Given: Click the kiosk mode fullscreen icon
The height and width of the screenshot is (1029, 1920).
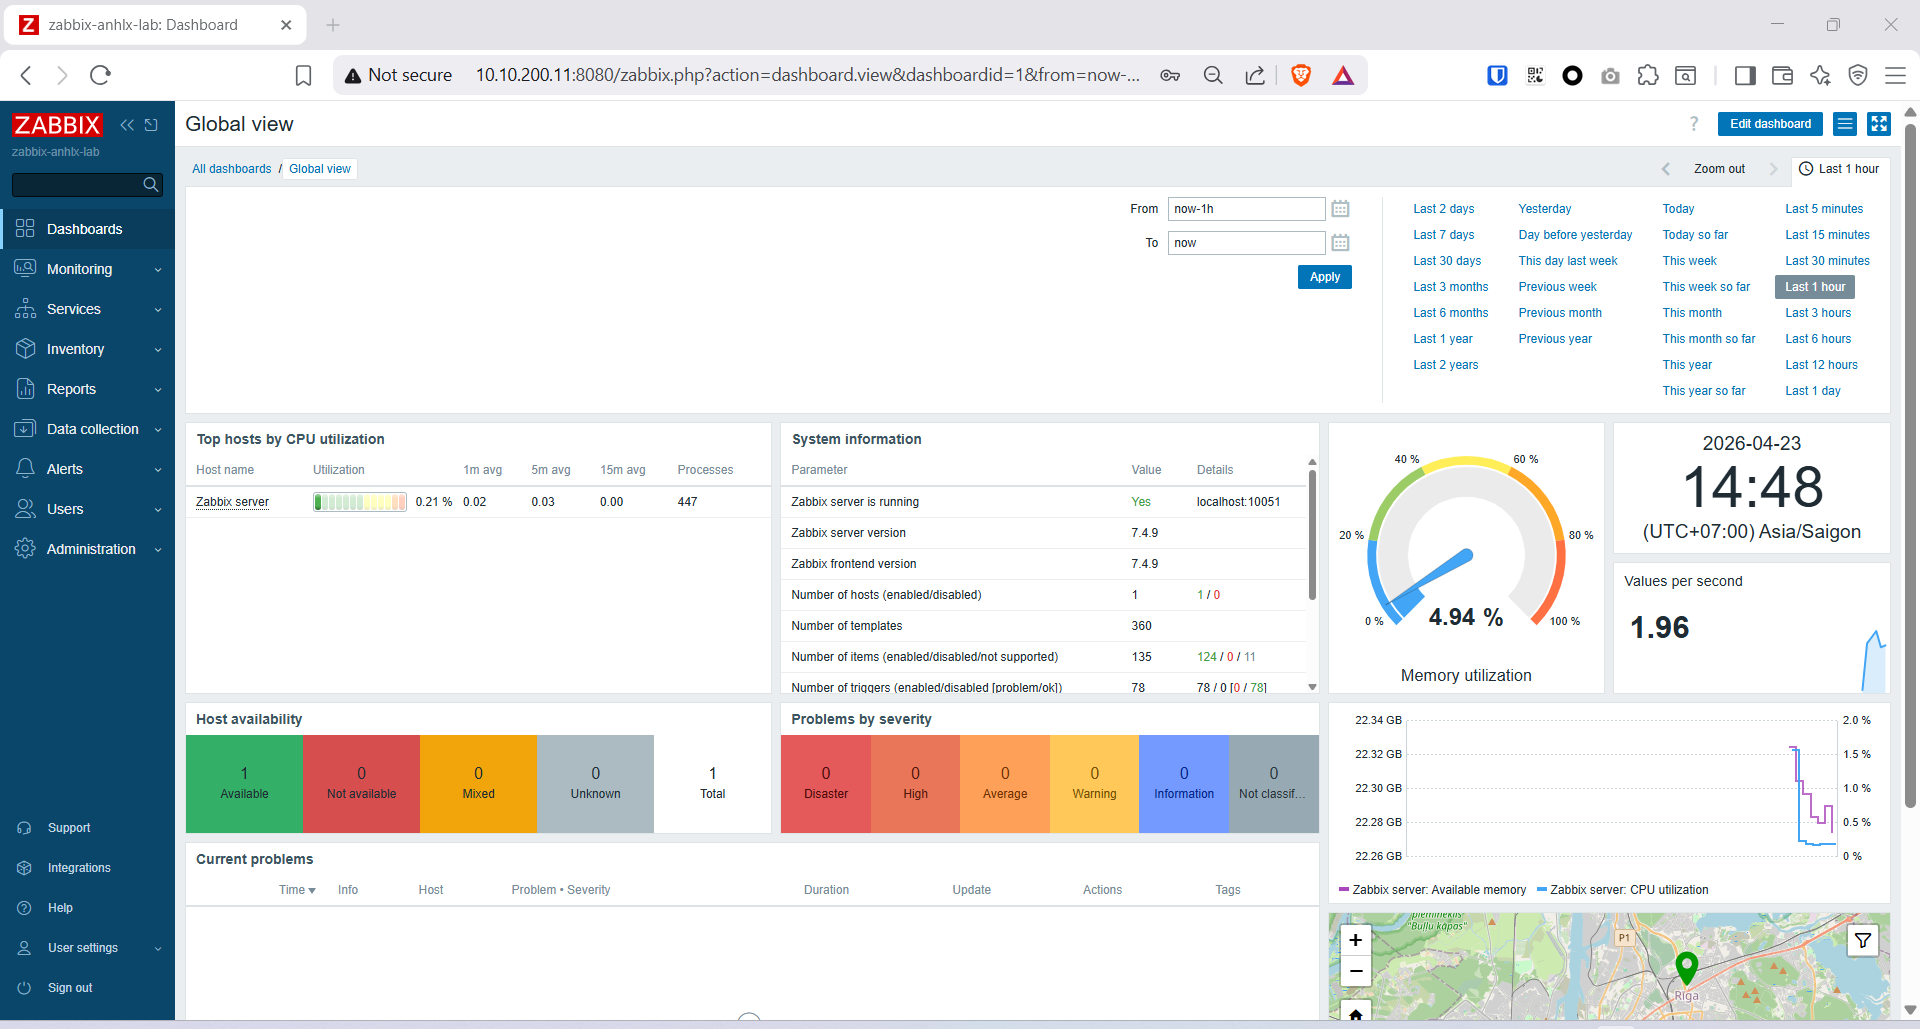Looking at the screenshot, I should click(x=1879, y=124).
